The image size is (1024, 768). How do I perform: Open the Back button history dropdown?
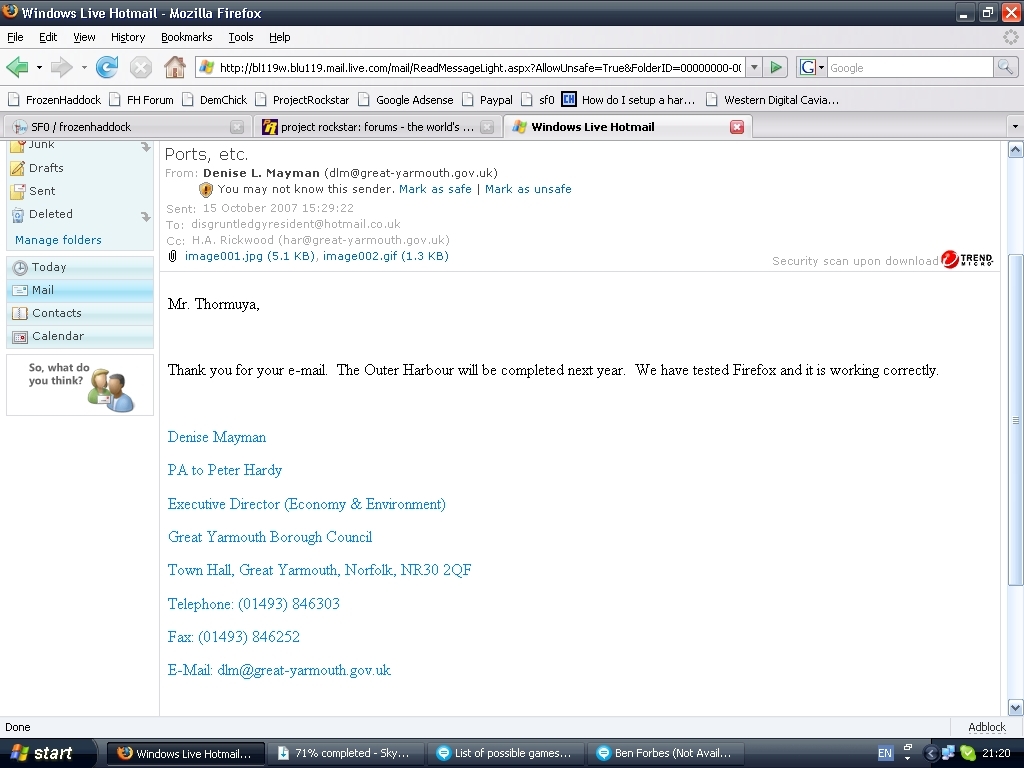click(x=39, y=67)
